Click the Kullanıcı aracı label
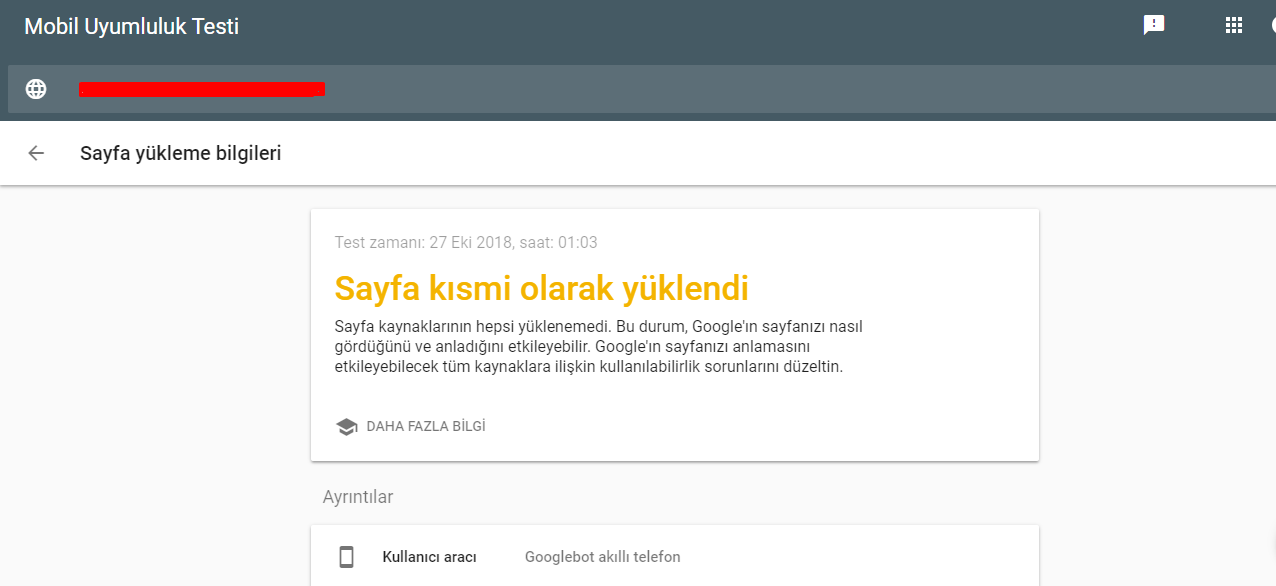 click(x=430, y=557)
